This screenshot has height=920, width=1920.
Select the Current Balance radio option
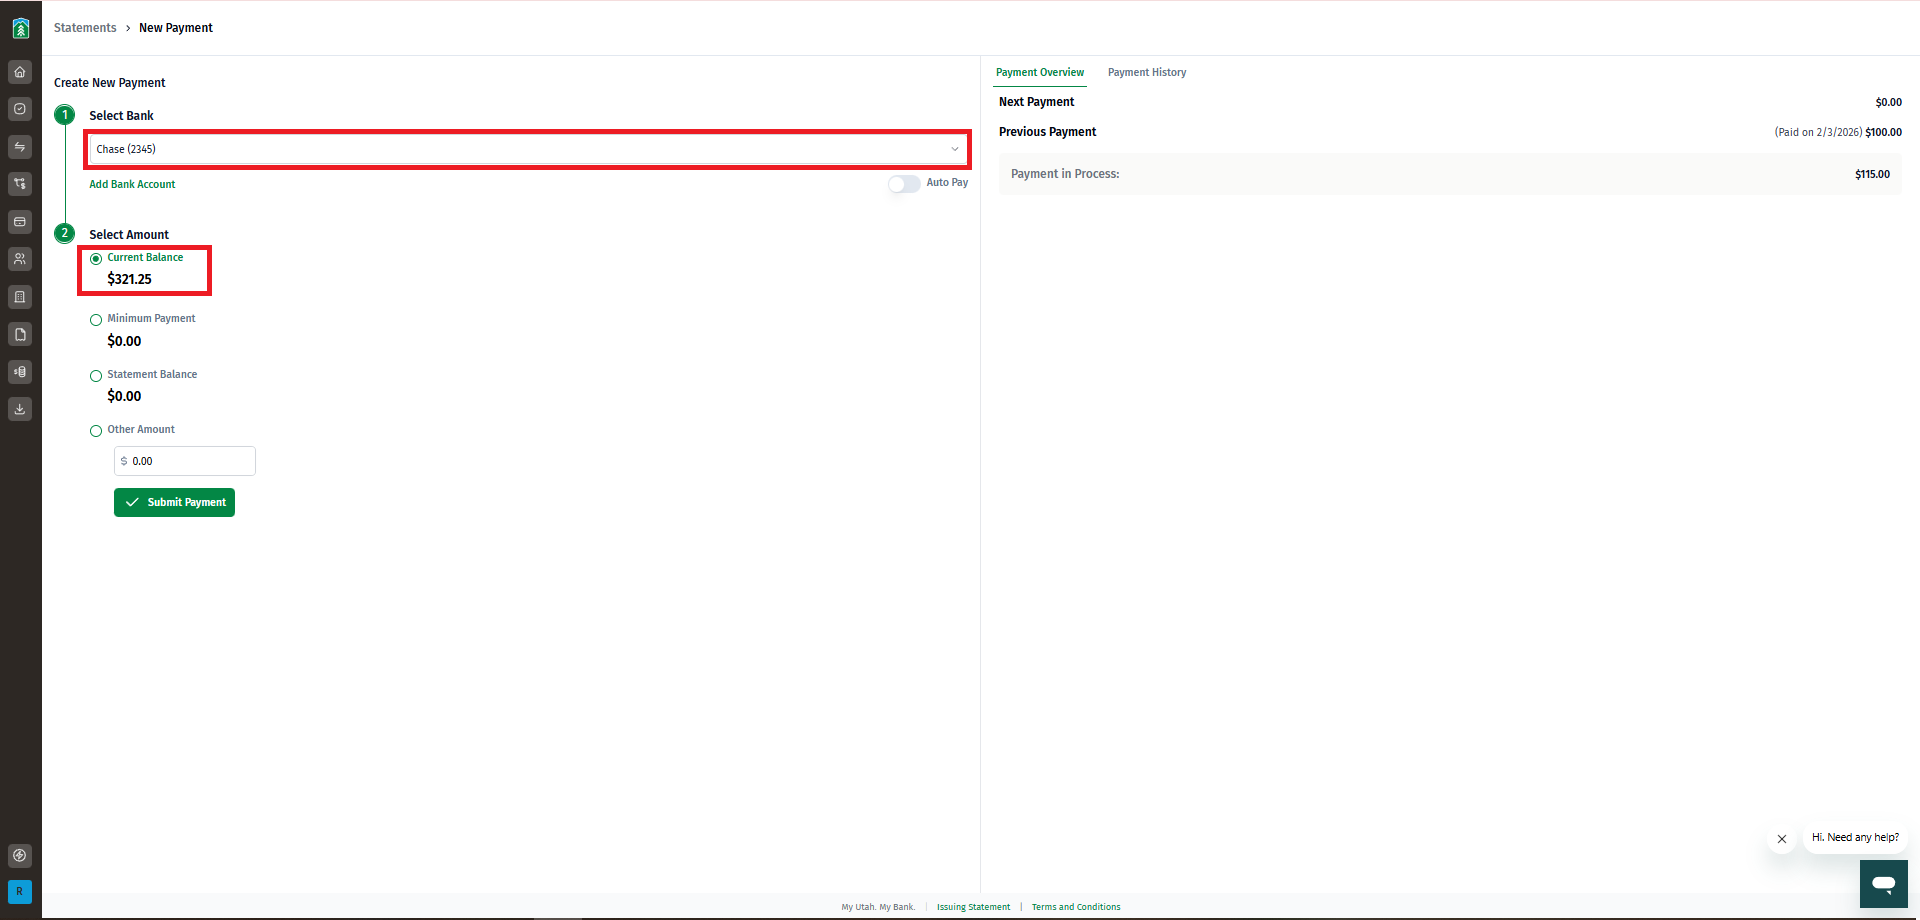(x=96, y=259)
